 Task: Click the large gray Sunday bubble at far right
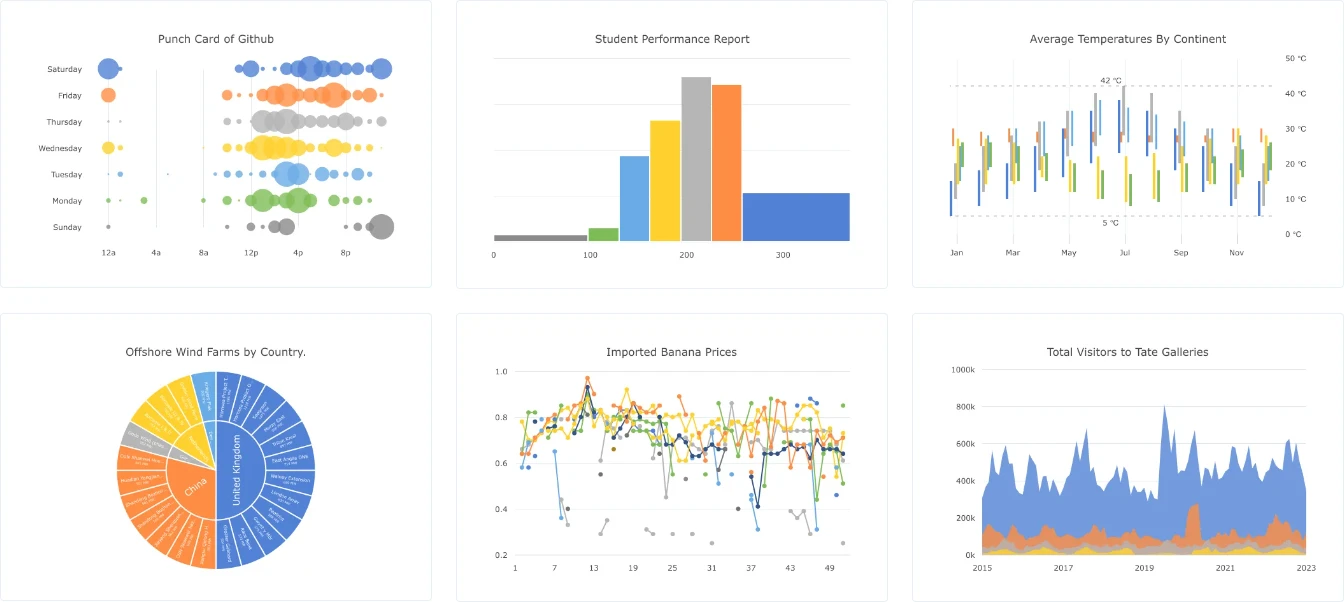click(x=381, y=227)
